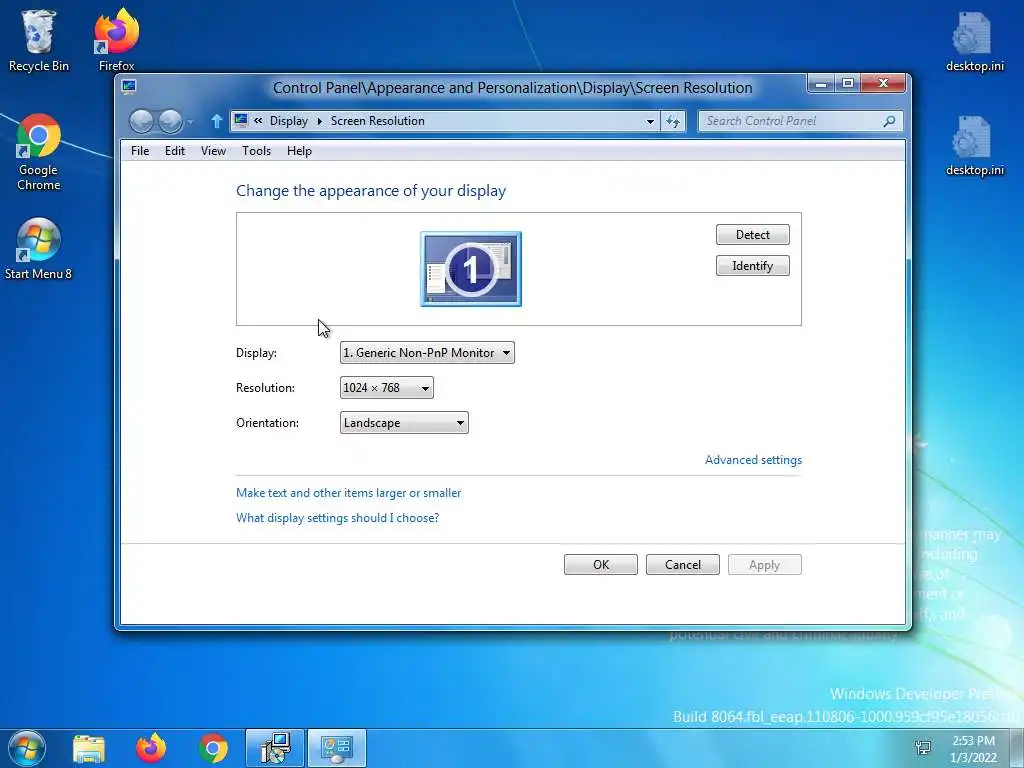The height and width of the screenshot is (768, 1024).
Task: Expand the arrow after Display breadcrumb
Action: 319,121
